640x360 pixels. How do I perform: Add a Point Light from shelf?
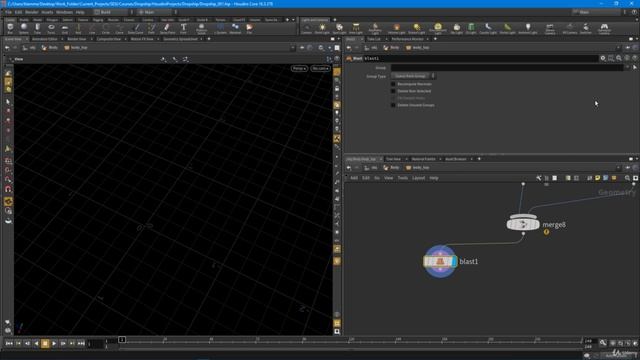(322, 29)
